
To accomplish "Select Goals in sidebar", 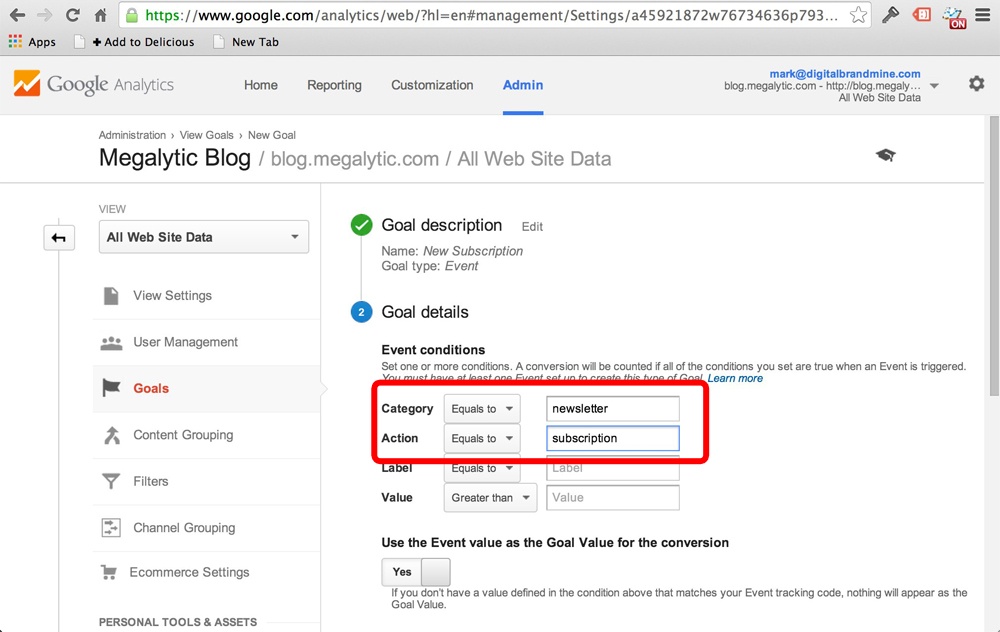I will (x=151, y=388).
